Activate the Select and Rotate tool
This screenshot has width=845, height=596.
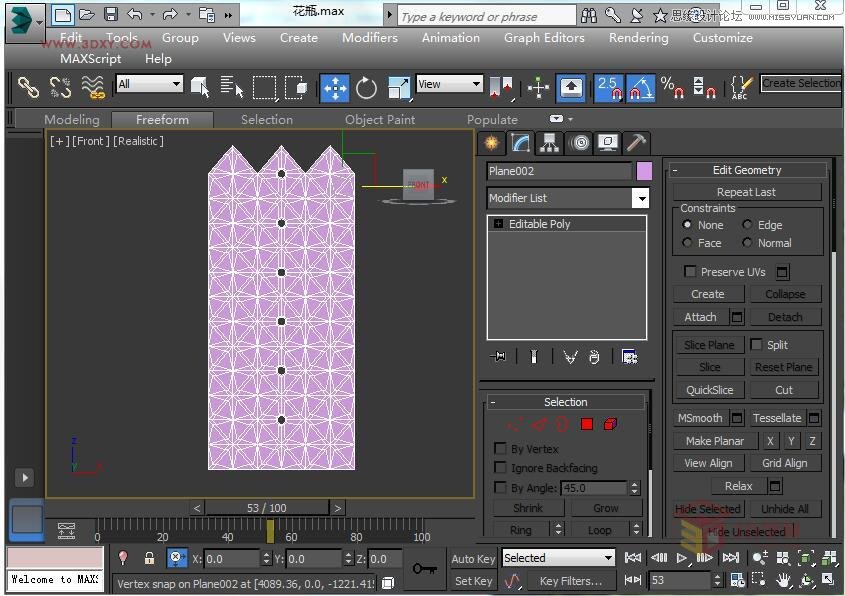point(367,88)
